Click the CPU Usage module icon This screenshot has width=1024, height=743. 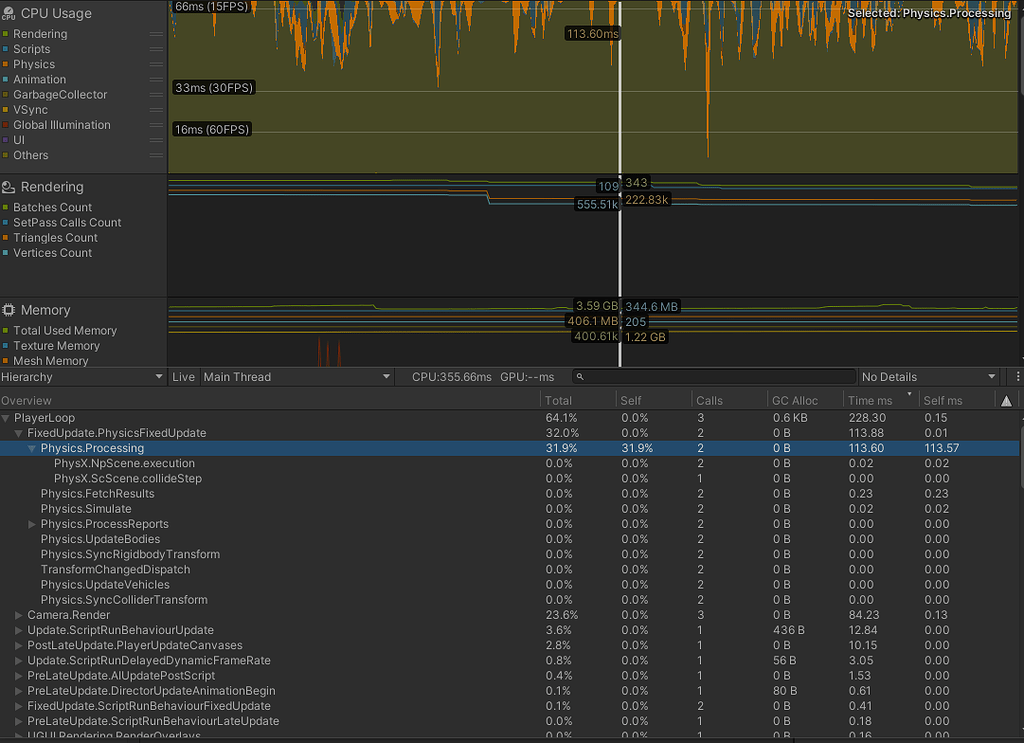click(x=8, y=13)
